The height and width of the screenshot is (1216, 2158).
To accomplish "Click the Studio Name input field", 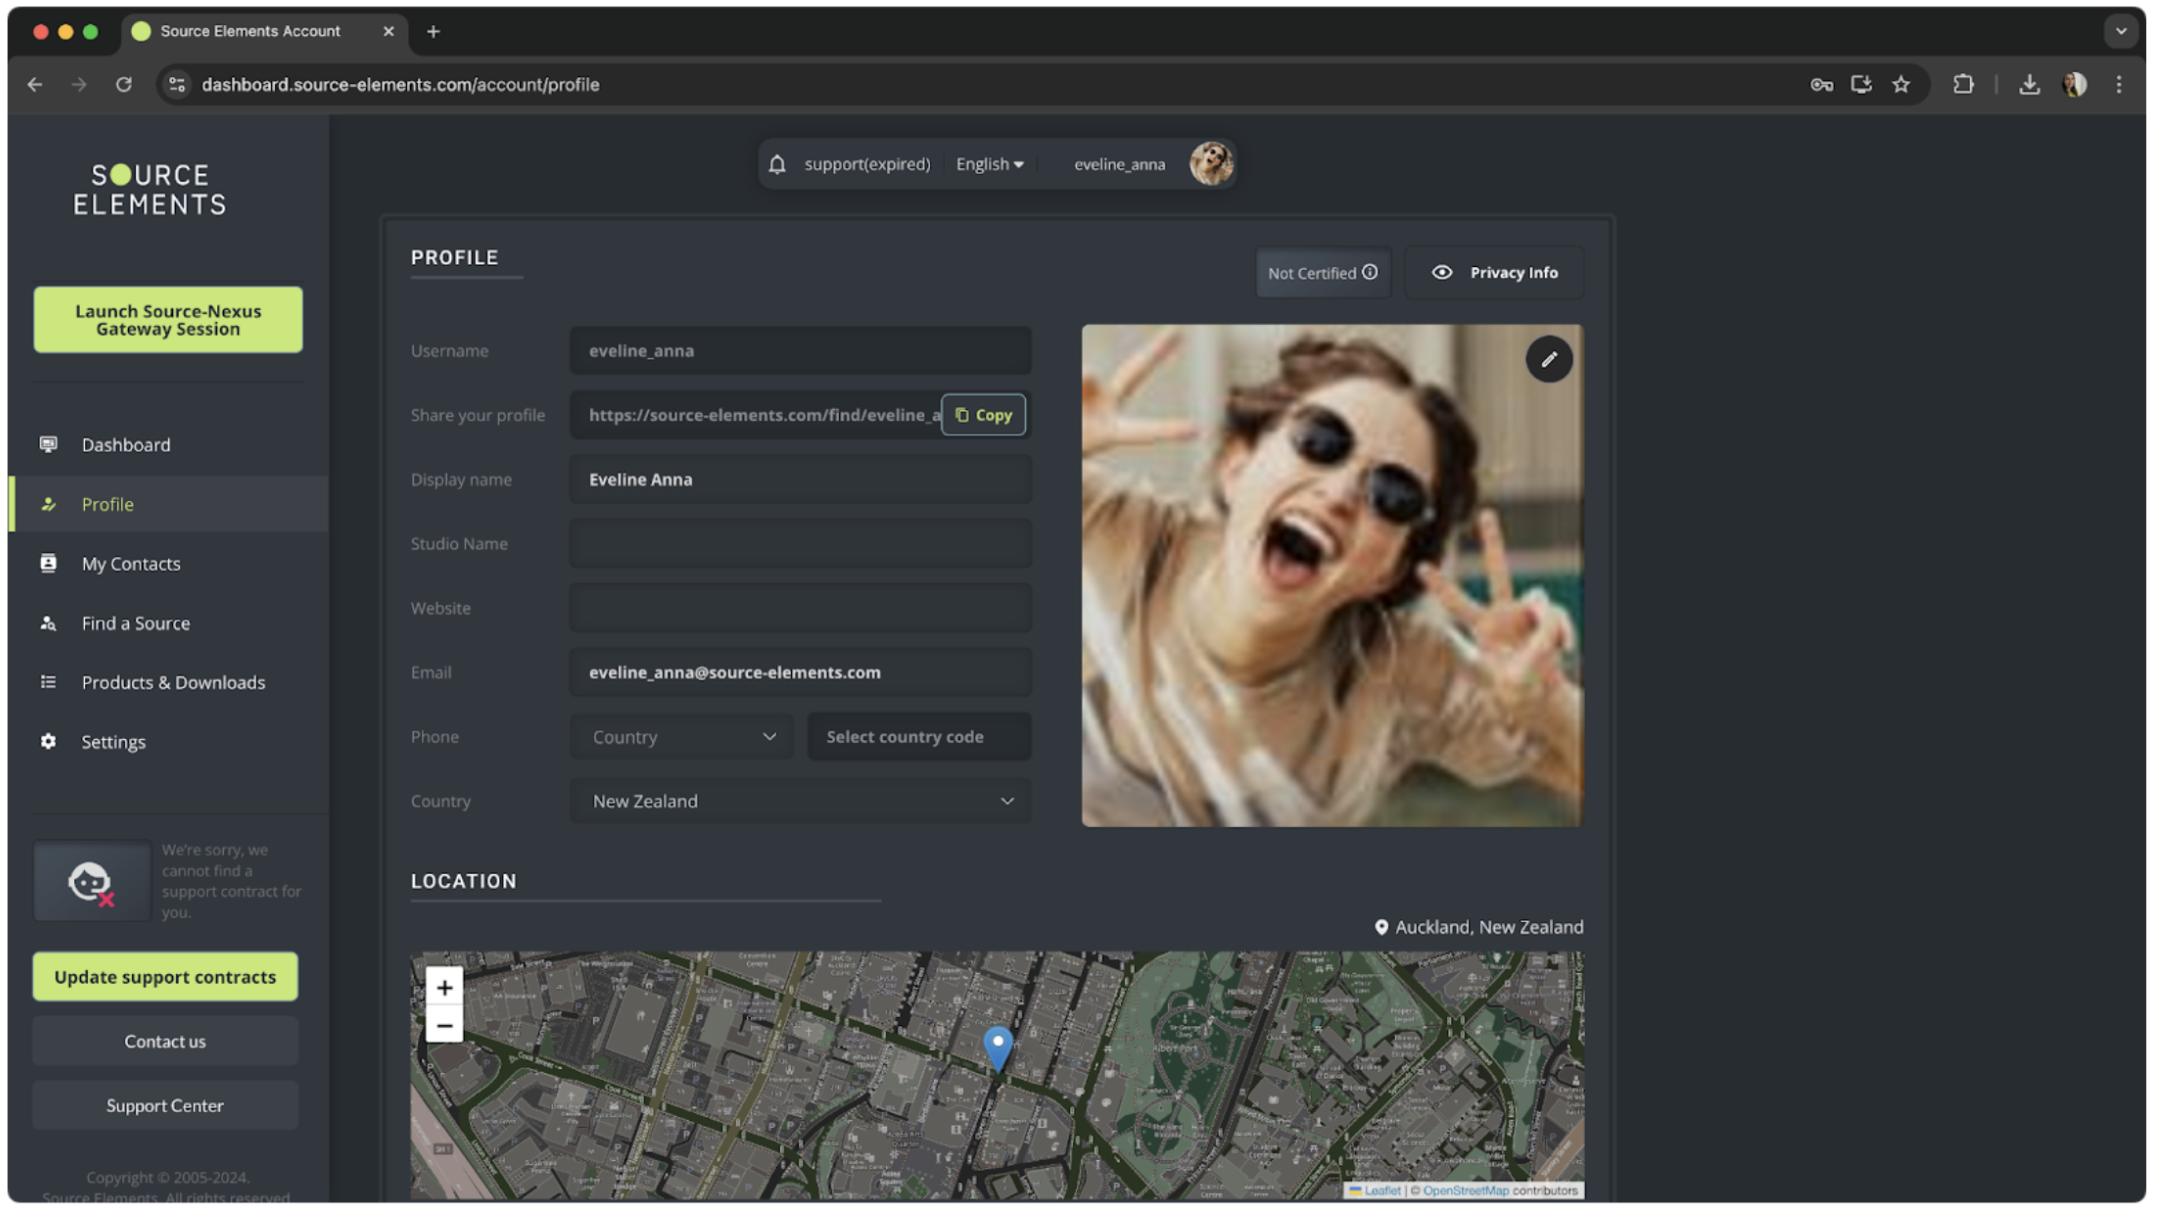I will point(800,544).
